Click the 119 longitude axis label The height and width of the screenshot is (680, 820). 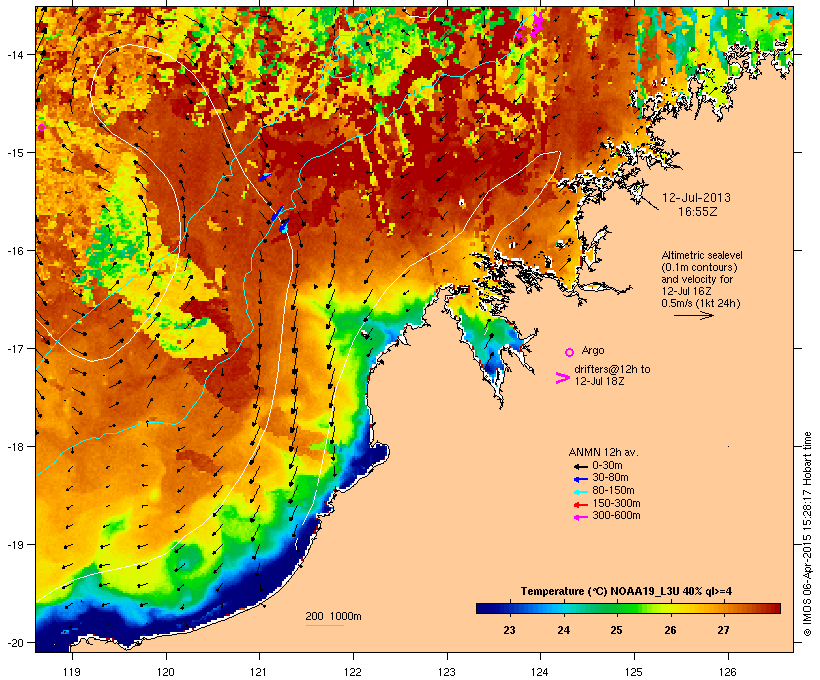pos(72,672)
